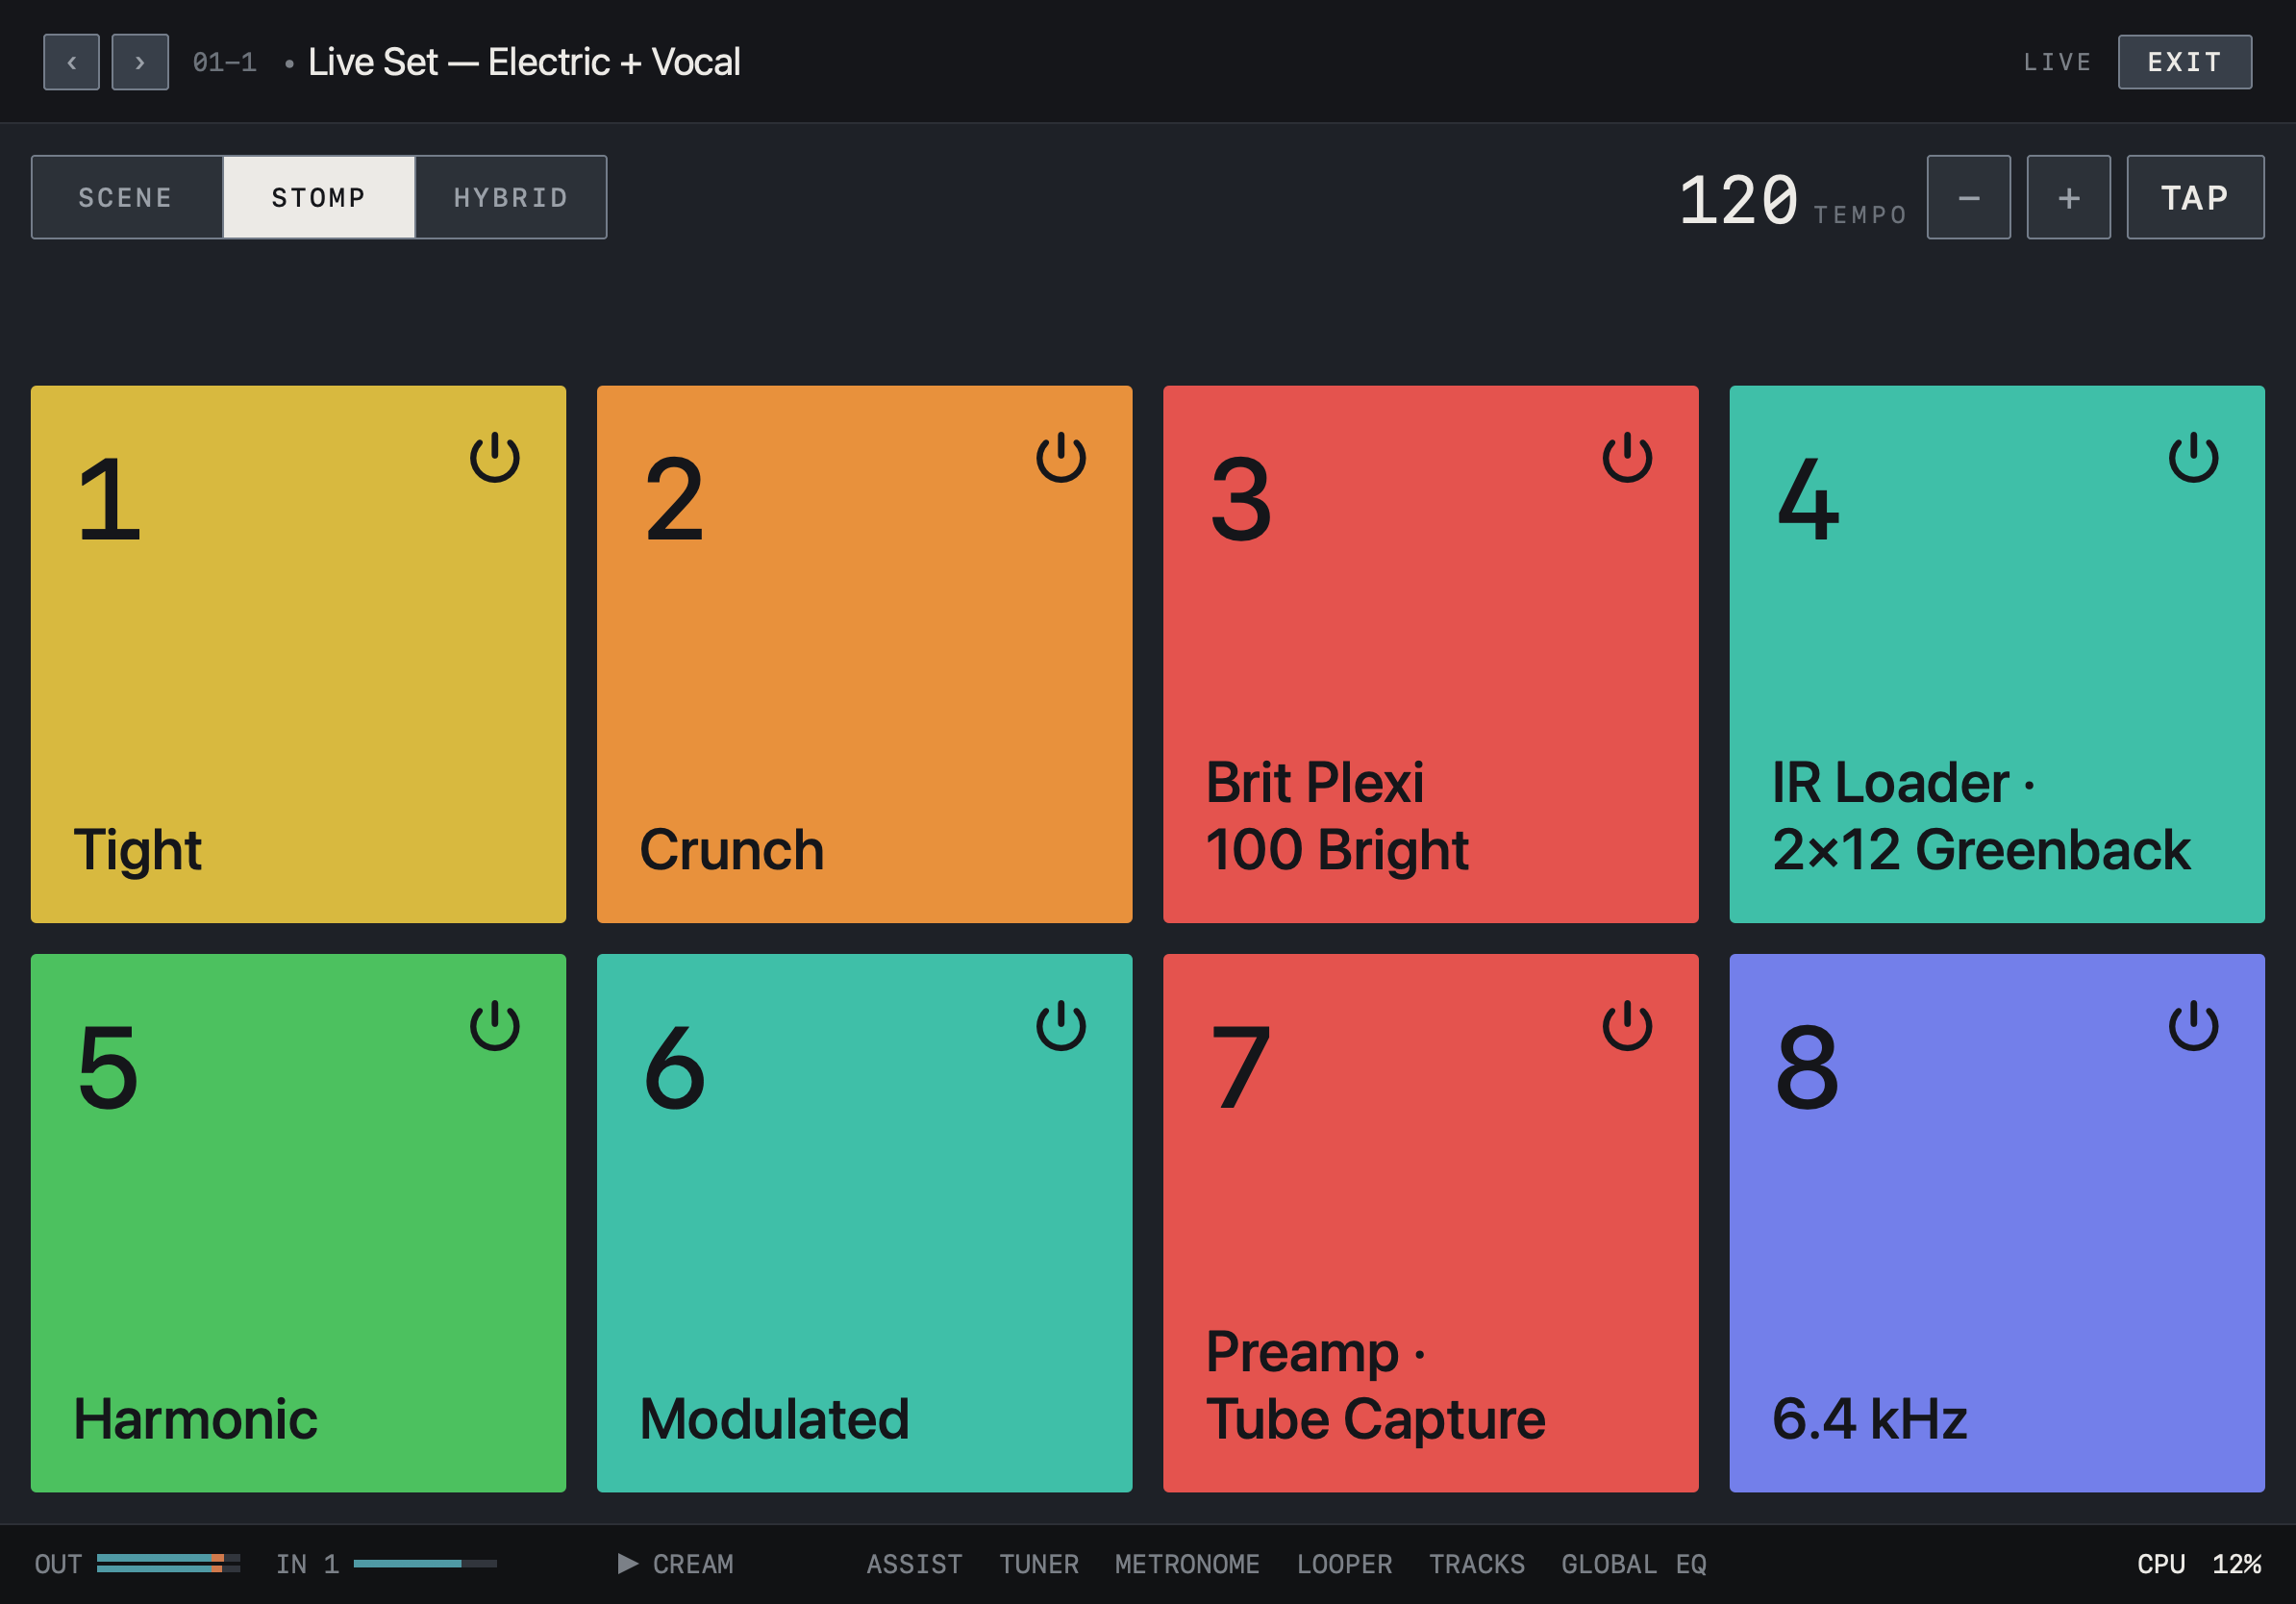Select the green Harmonic stomp tile

click(298, 1223)
